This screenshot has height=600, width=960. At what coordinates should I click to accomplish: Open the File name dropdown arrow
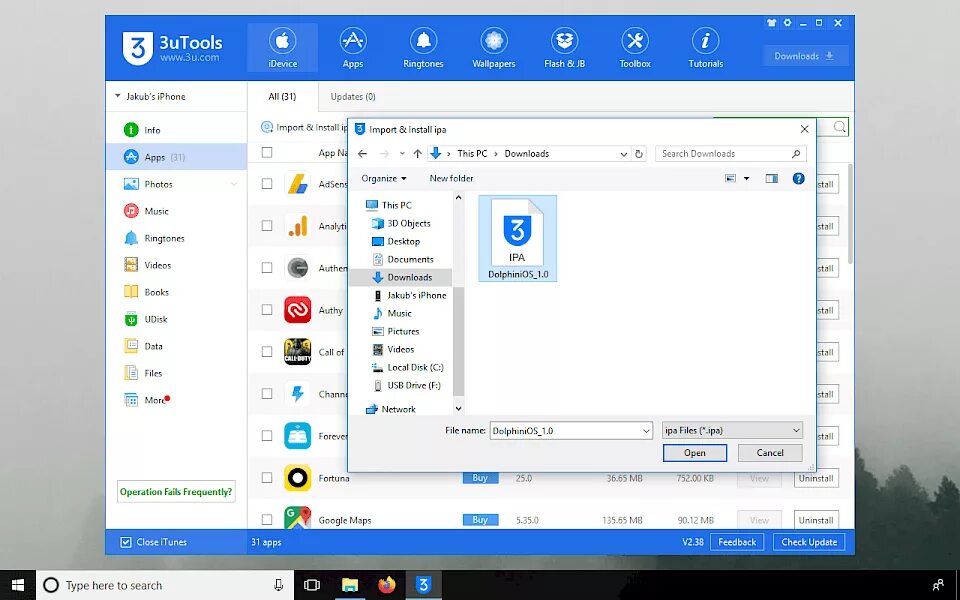[x=645, y=429]
